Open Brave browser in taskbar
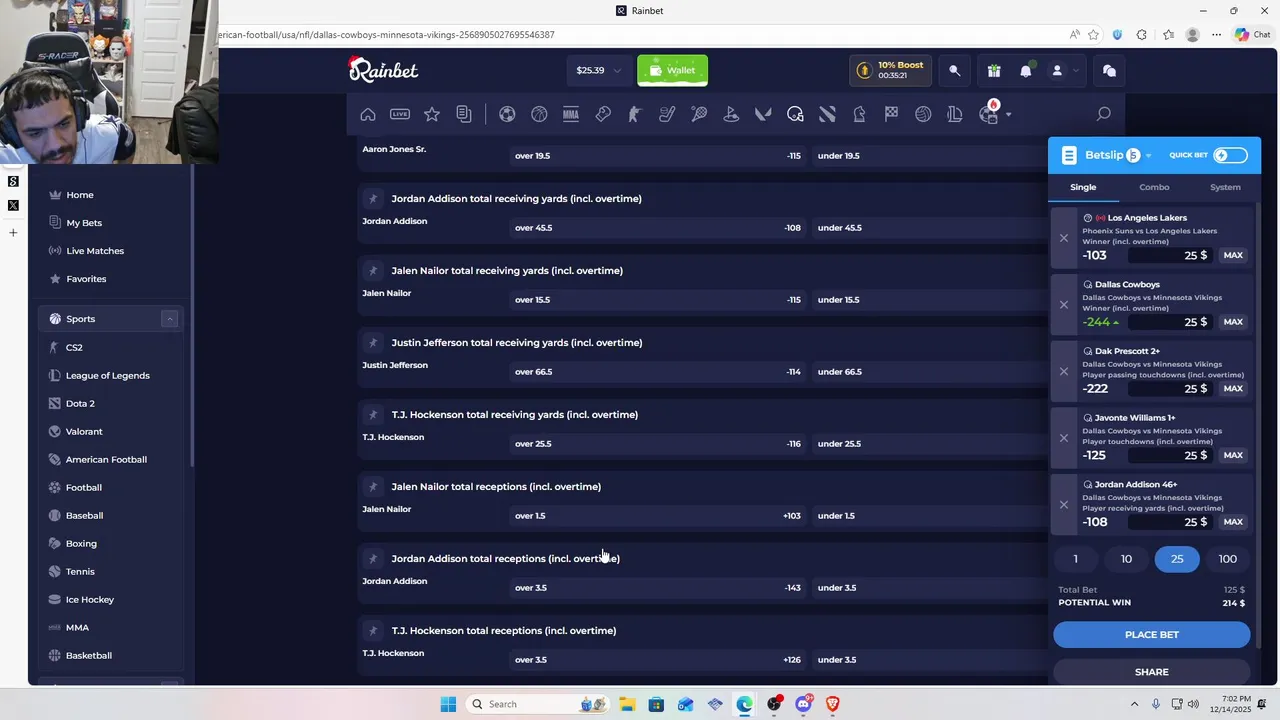Viewport: 1280px width, 720px height. 832,704
